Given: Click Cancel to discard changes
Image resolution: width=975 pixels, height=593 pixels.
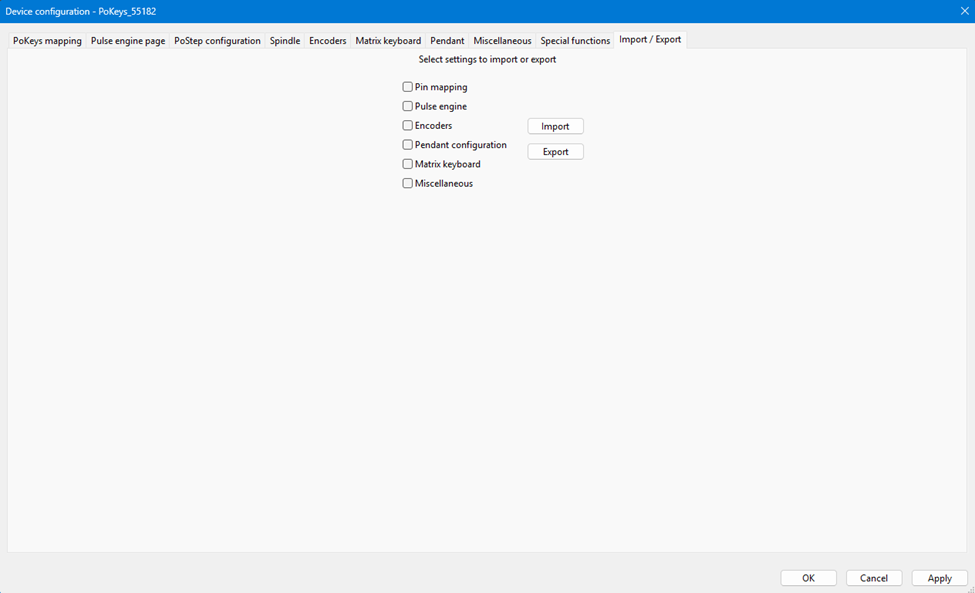Looking at the screenshot, I should pyautogui.click(x=874, y=578).
